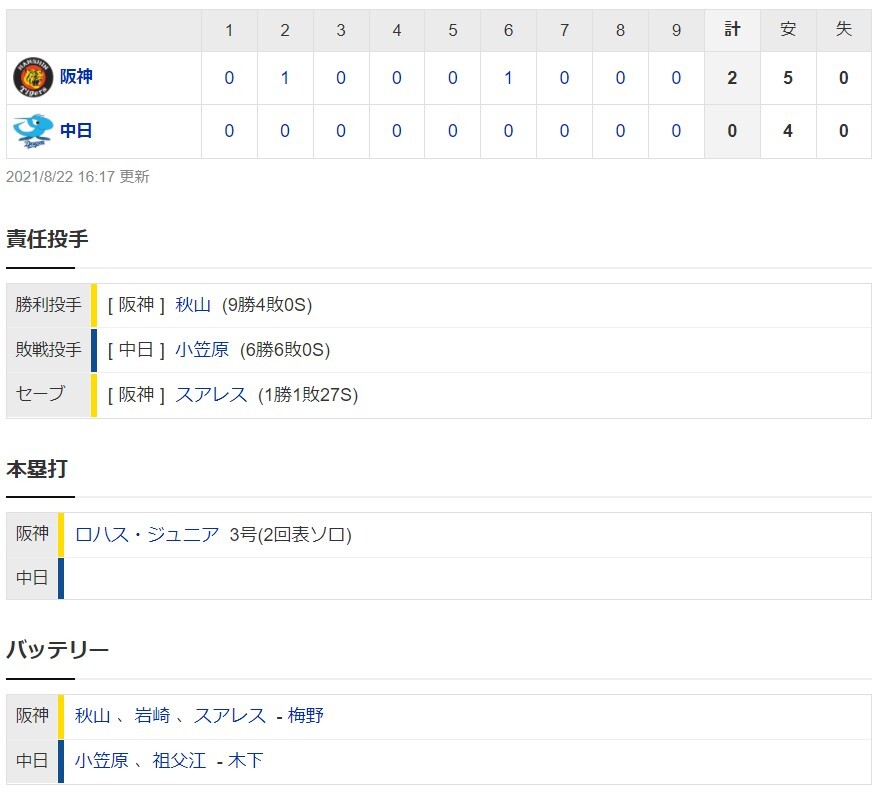The height and width of the screenshot is (798, 877).
Task: Click the 勝利投手 row label
Action: [x=49, y=306]
